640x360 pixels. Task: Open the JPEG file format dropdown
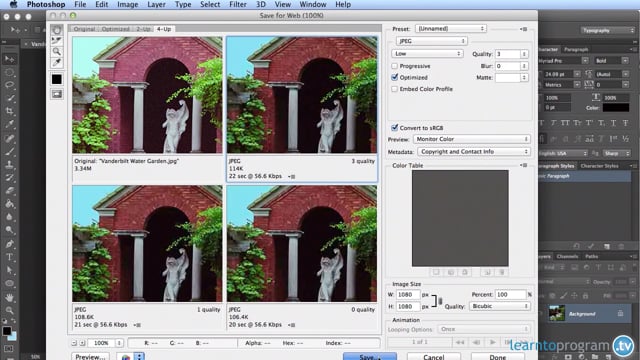[x=431, y=41]
